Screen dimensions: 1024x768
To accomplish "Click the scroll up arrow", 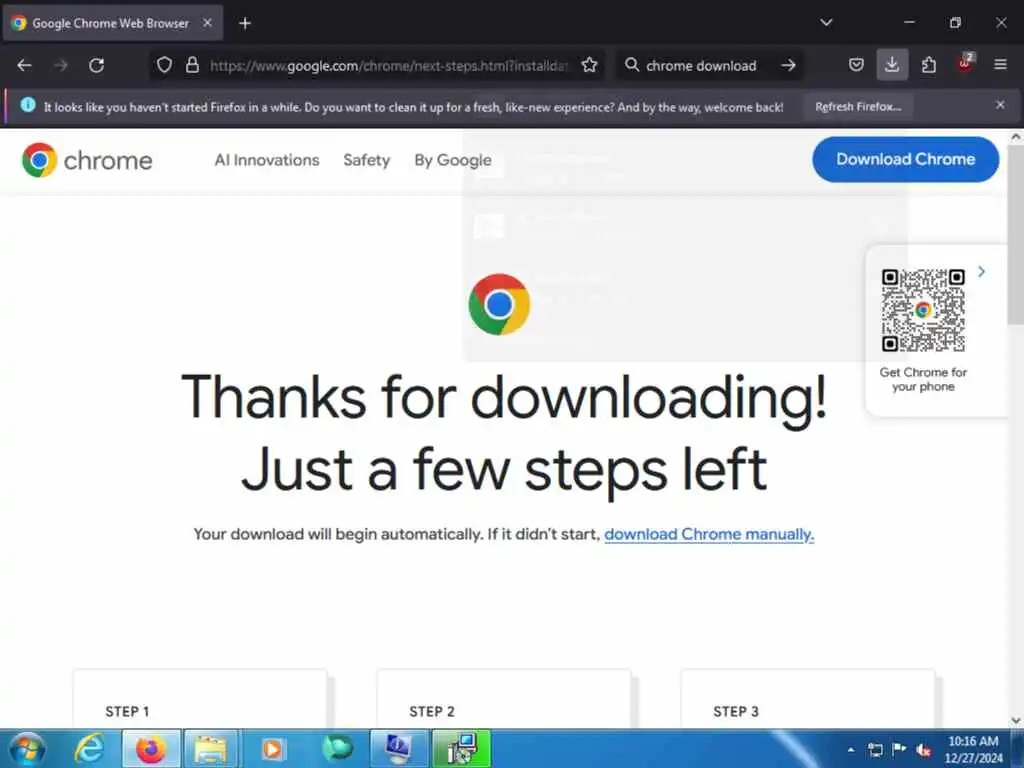I will click(1016, 137).
